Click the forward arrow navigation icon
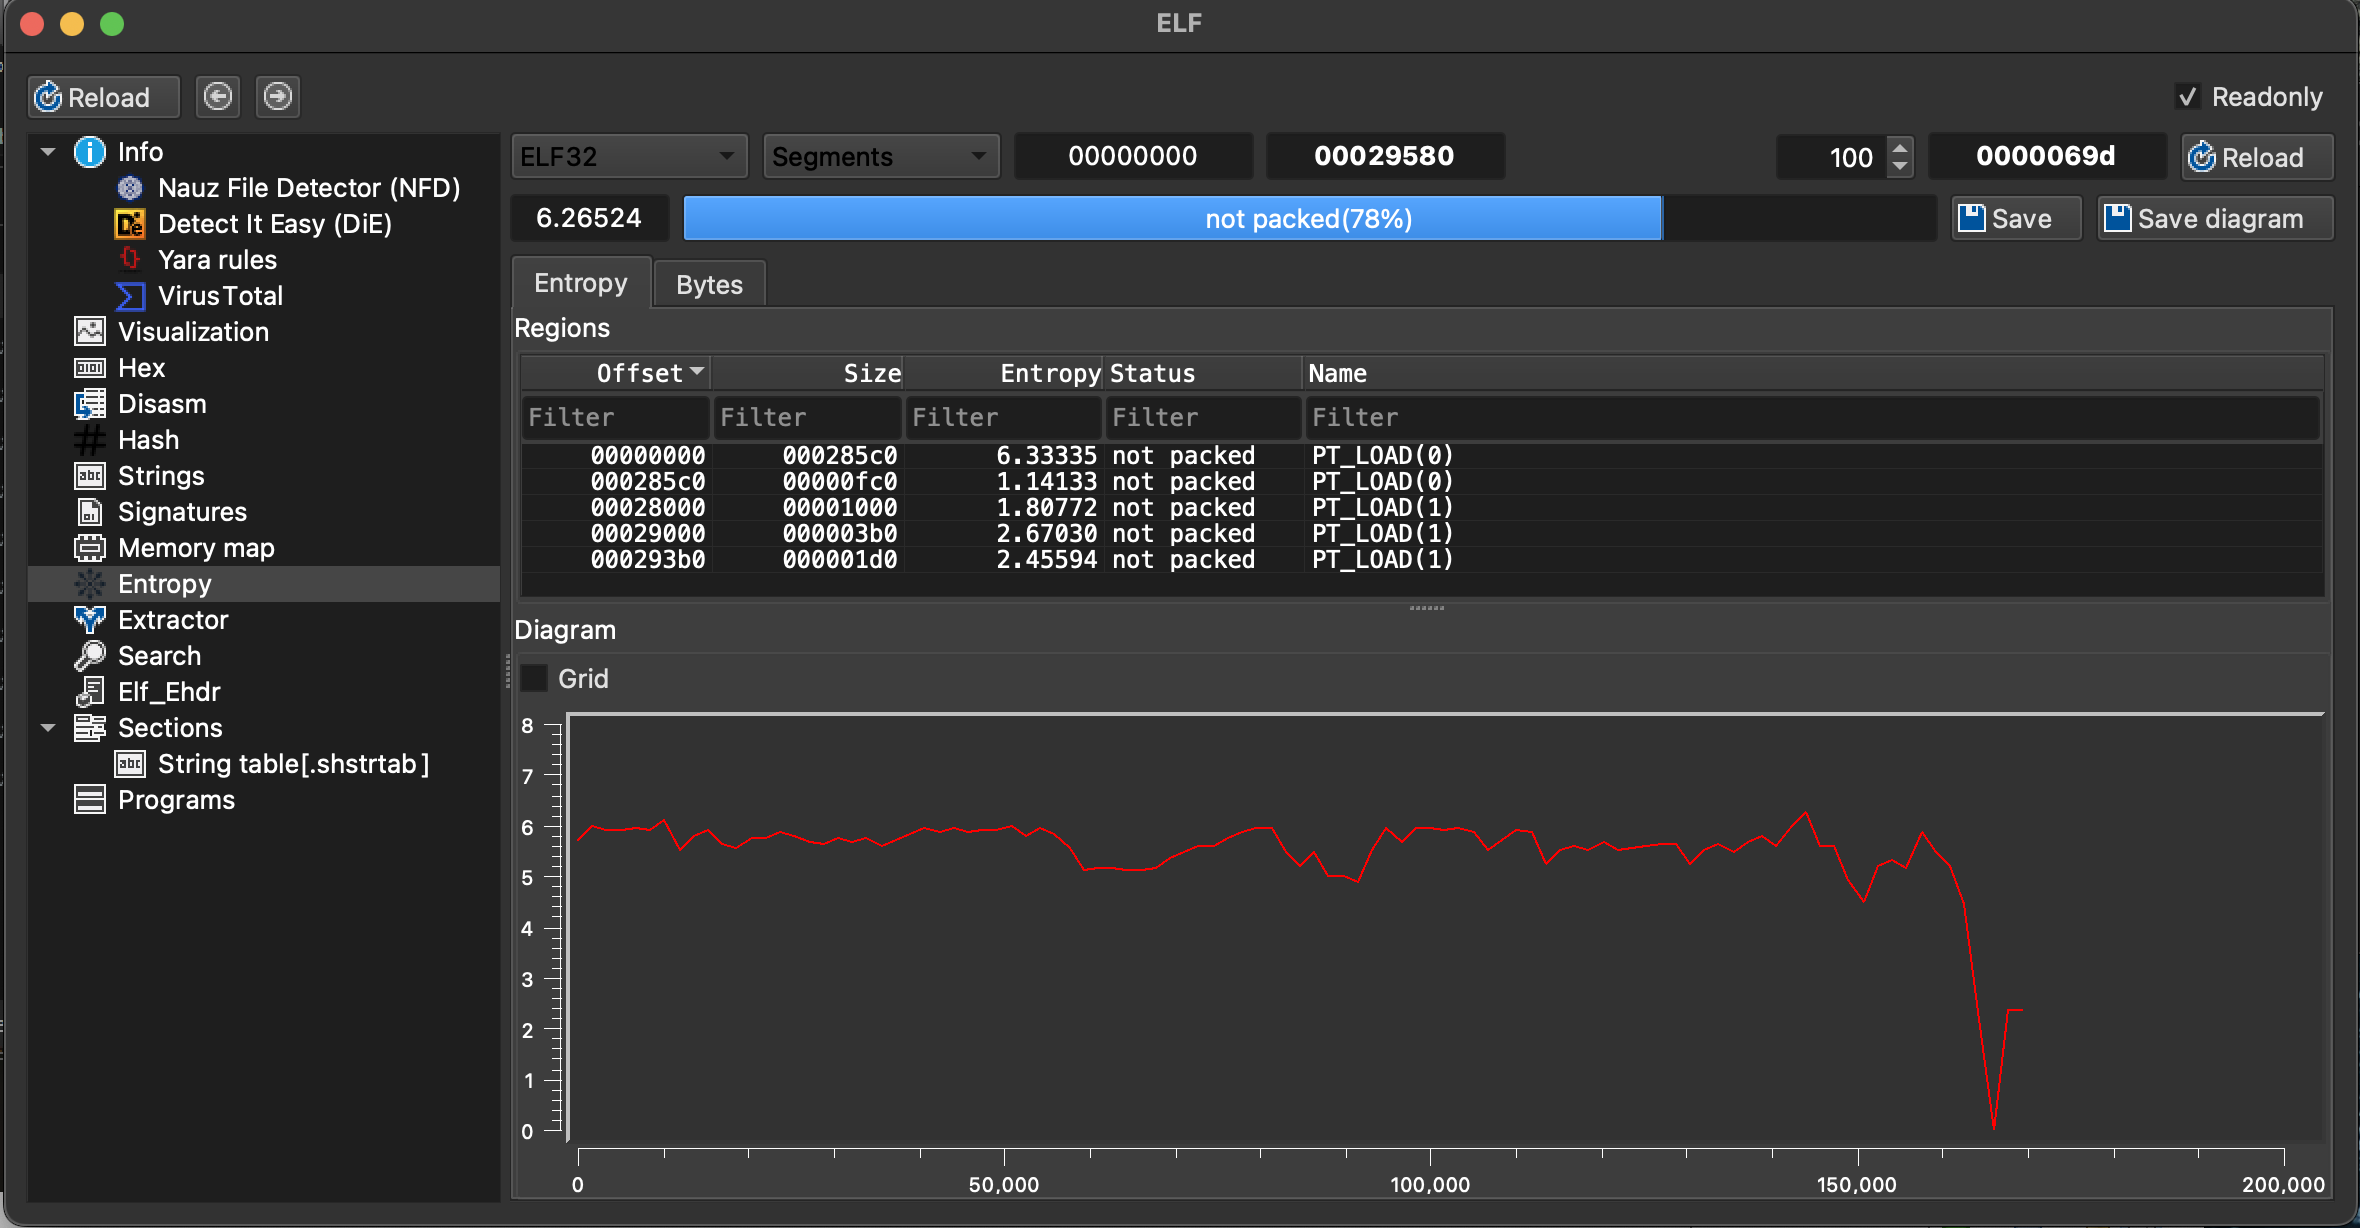2360x1228 pixels. coord(278,97)
